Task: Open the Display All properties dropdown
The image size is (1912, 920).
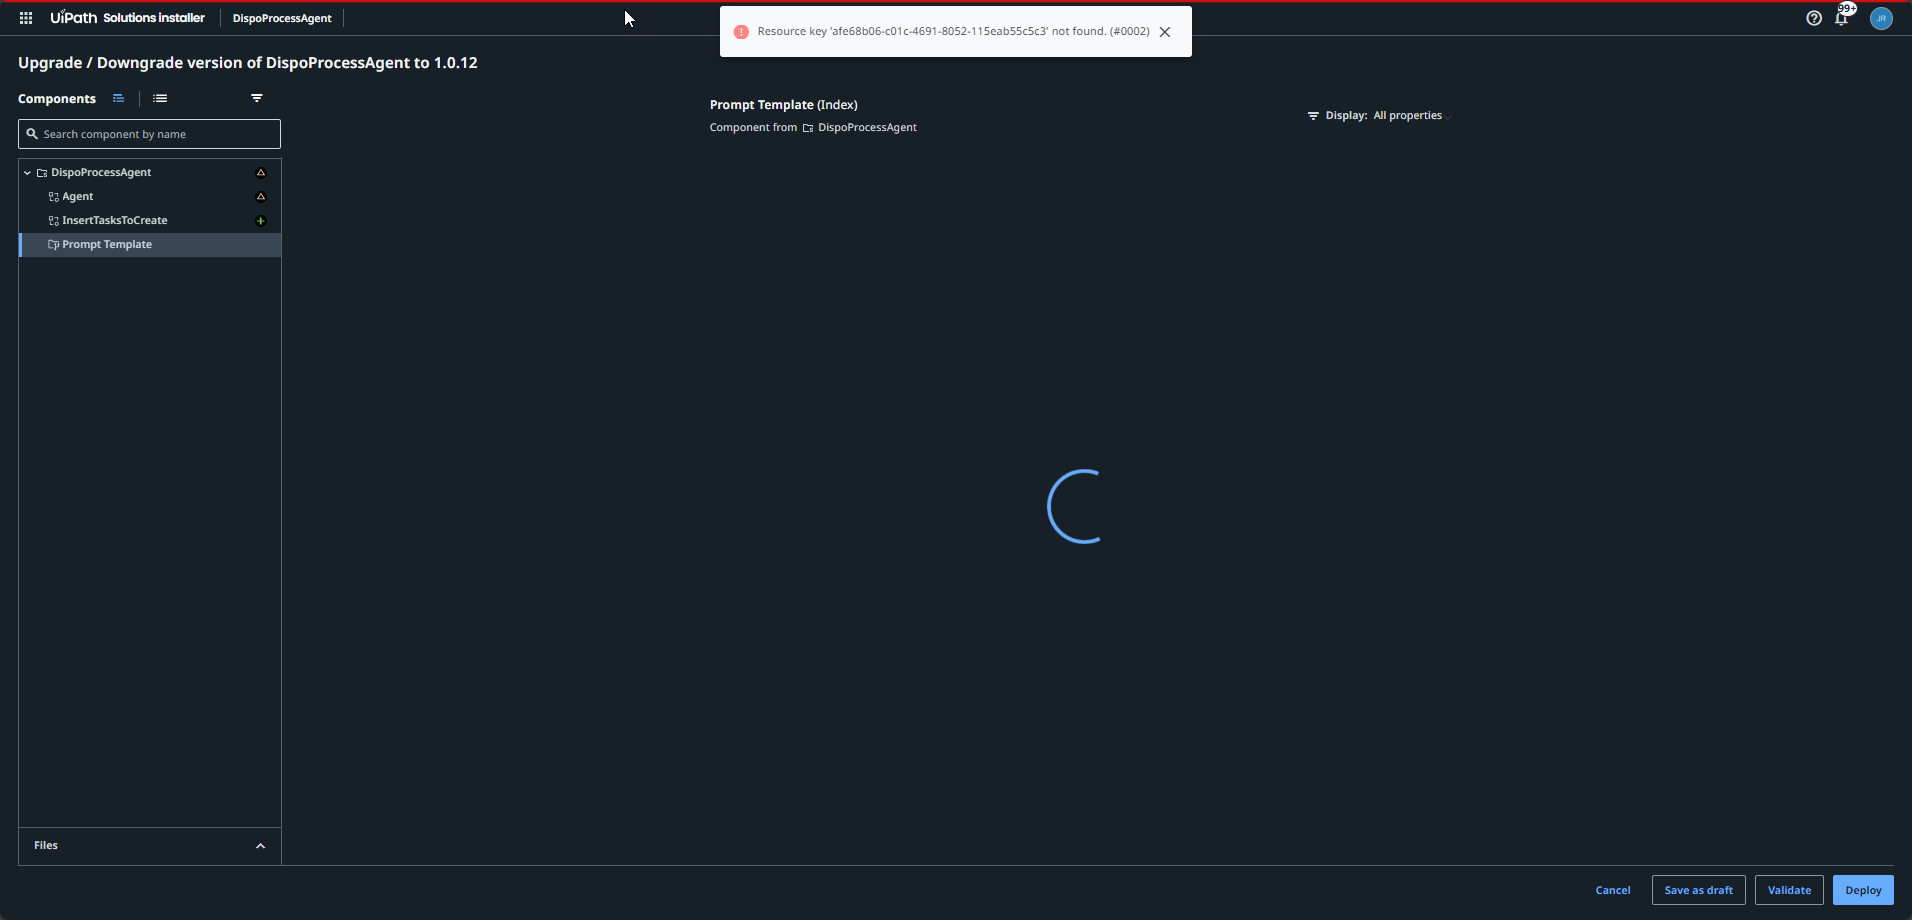Action: click(x=1412, y=116)
